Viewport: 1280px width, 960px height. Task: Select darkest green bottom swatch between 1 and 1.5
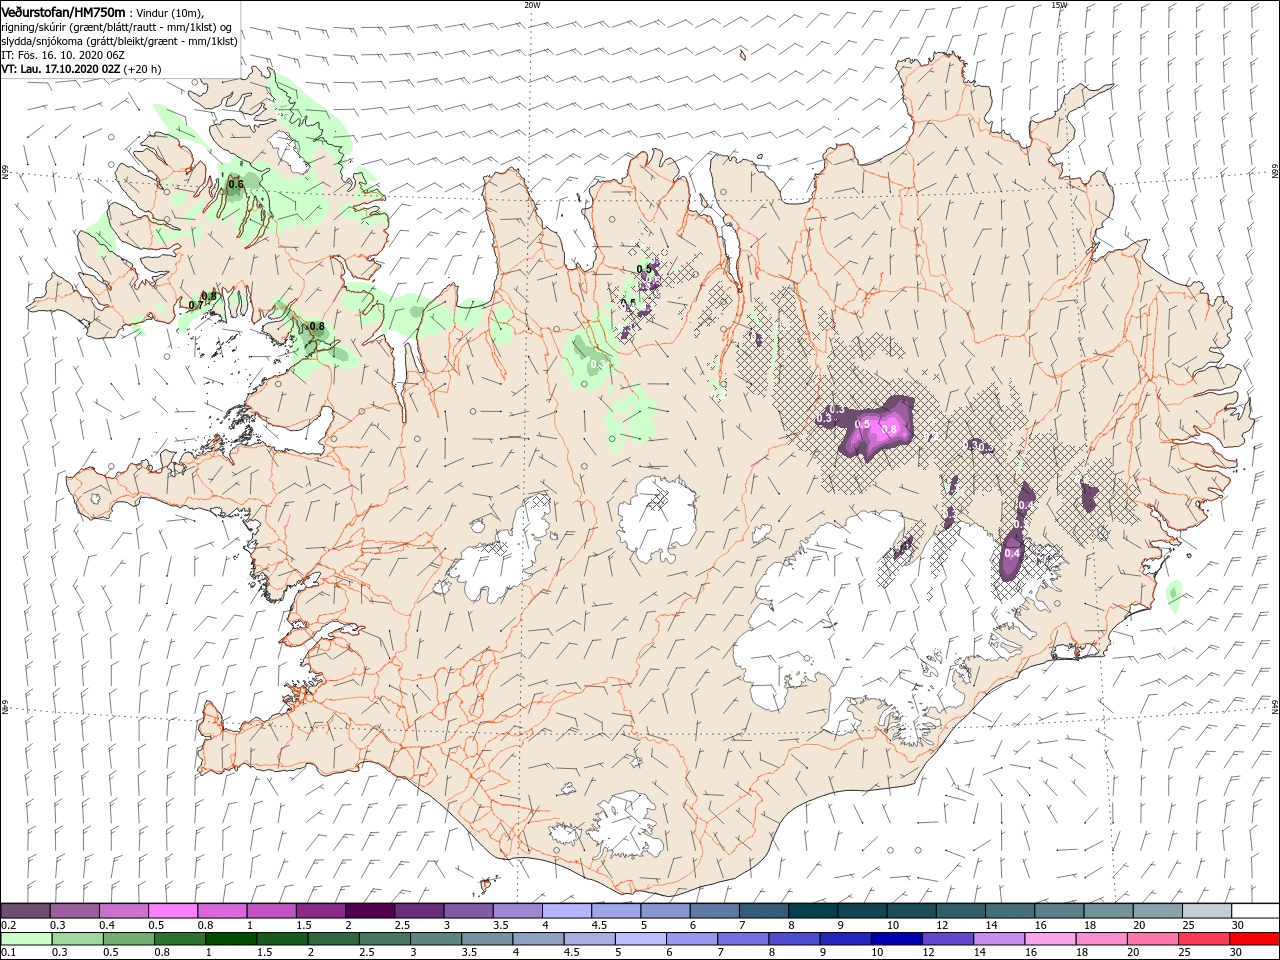click(x=230, y=939)
